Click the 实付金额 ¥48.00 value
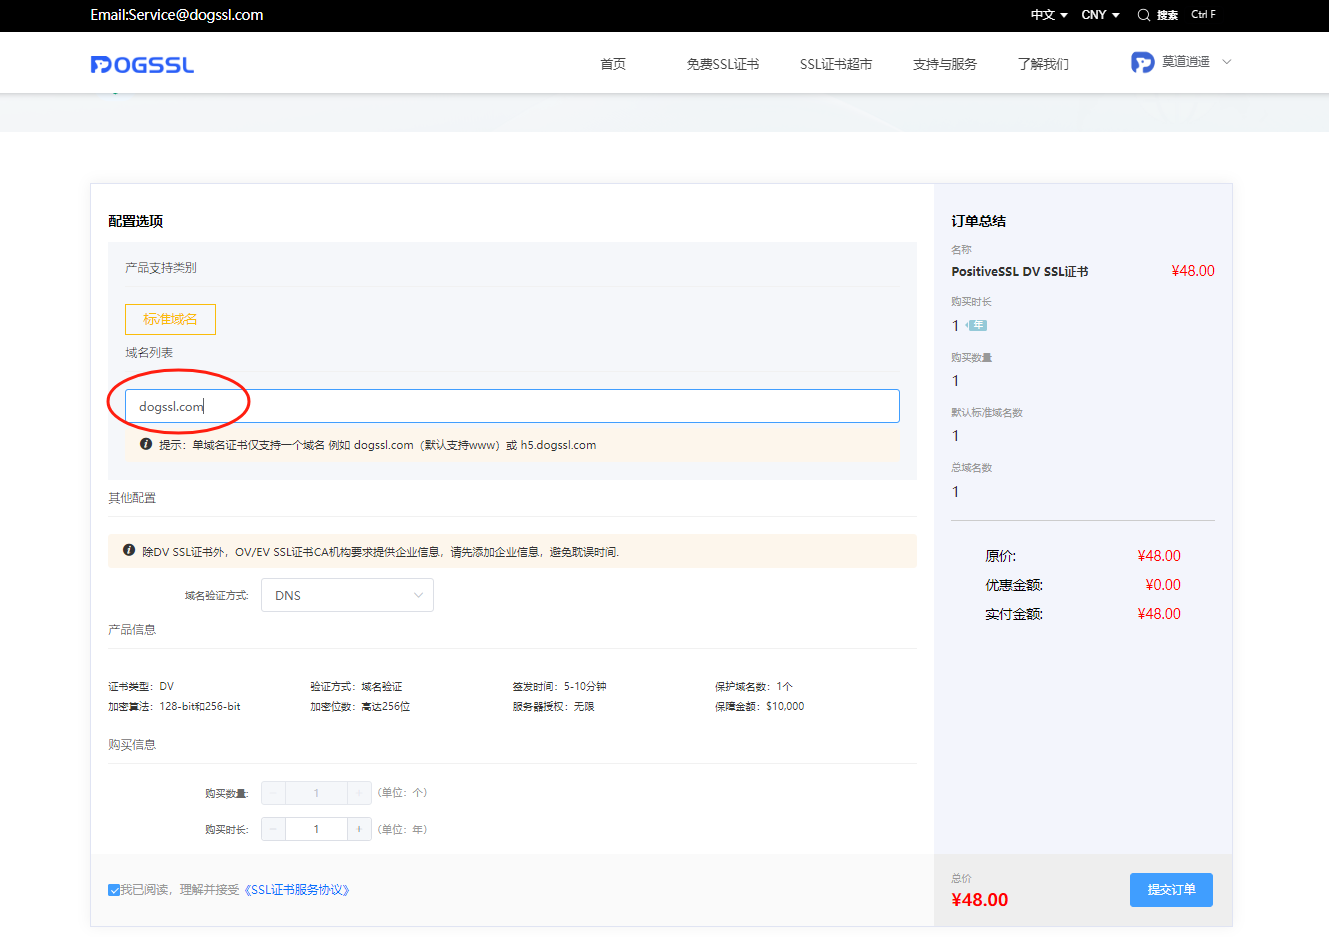Screen dimensions: 1329x937 pos(1159,614)
